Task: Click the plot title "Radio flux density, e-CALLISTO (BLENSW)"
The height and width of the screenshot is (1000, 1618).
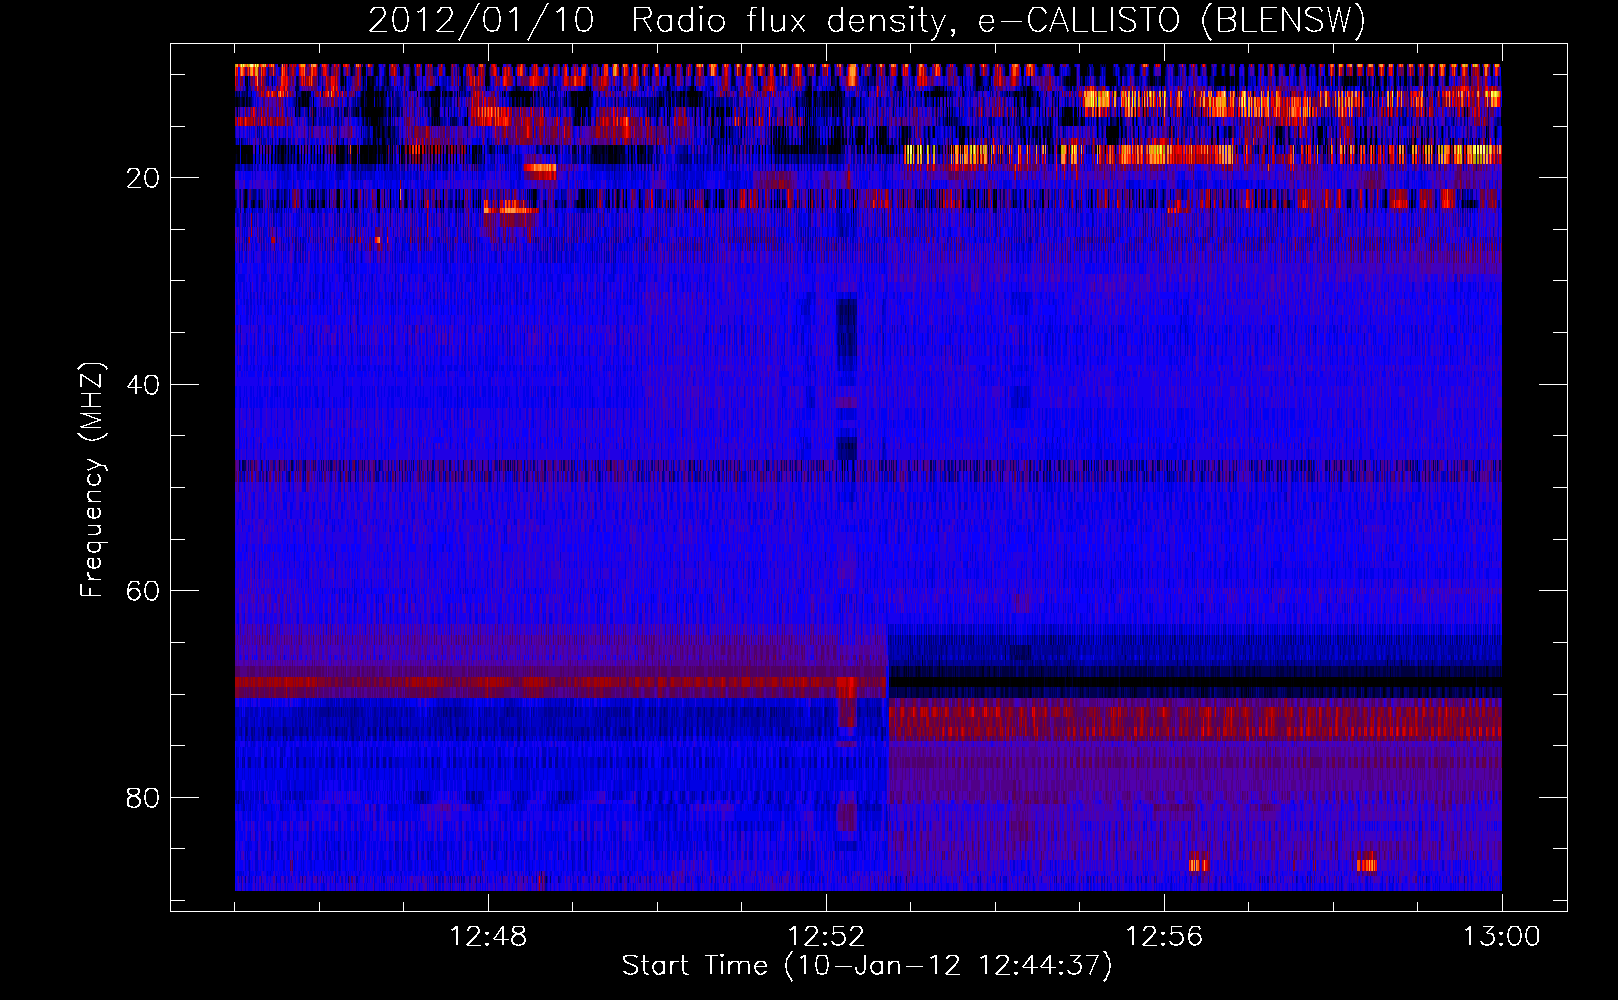Action: 998,20
